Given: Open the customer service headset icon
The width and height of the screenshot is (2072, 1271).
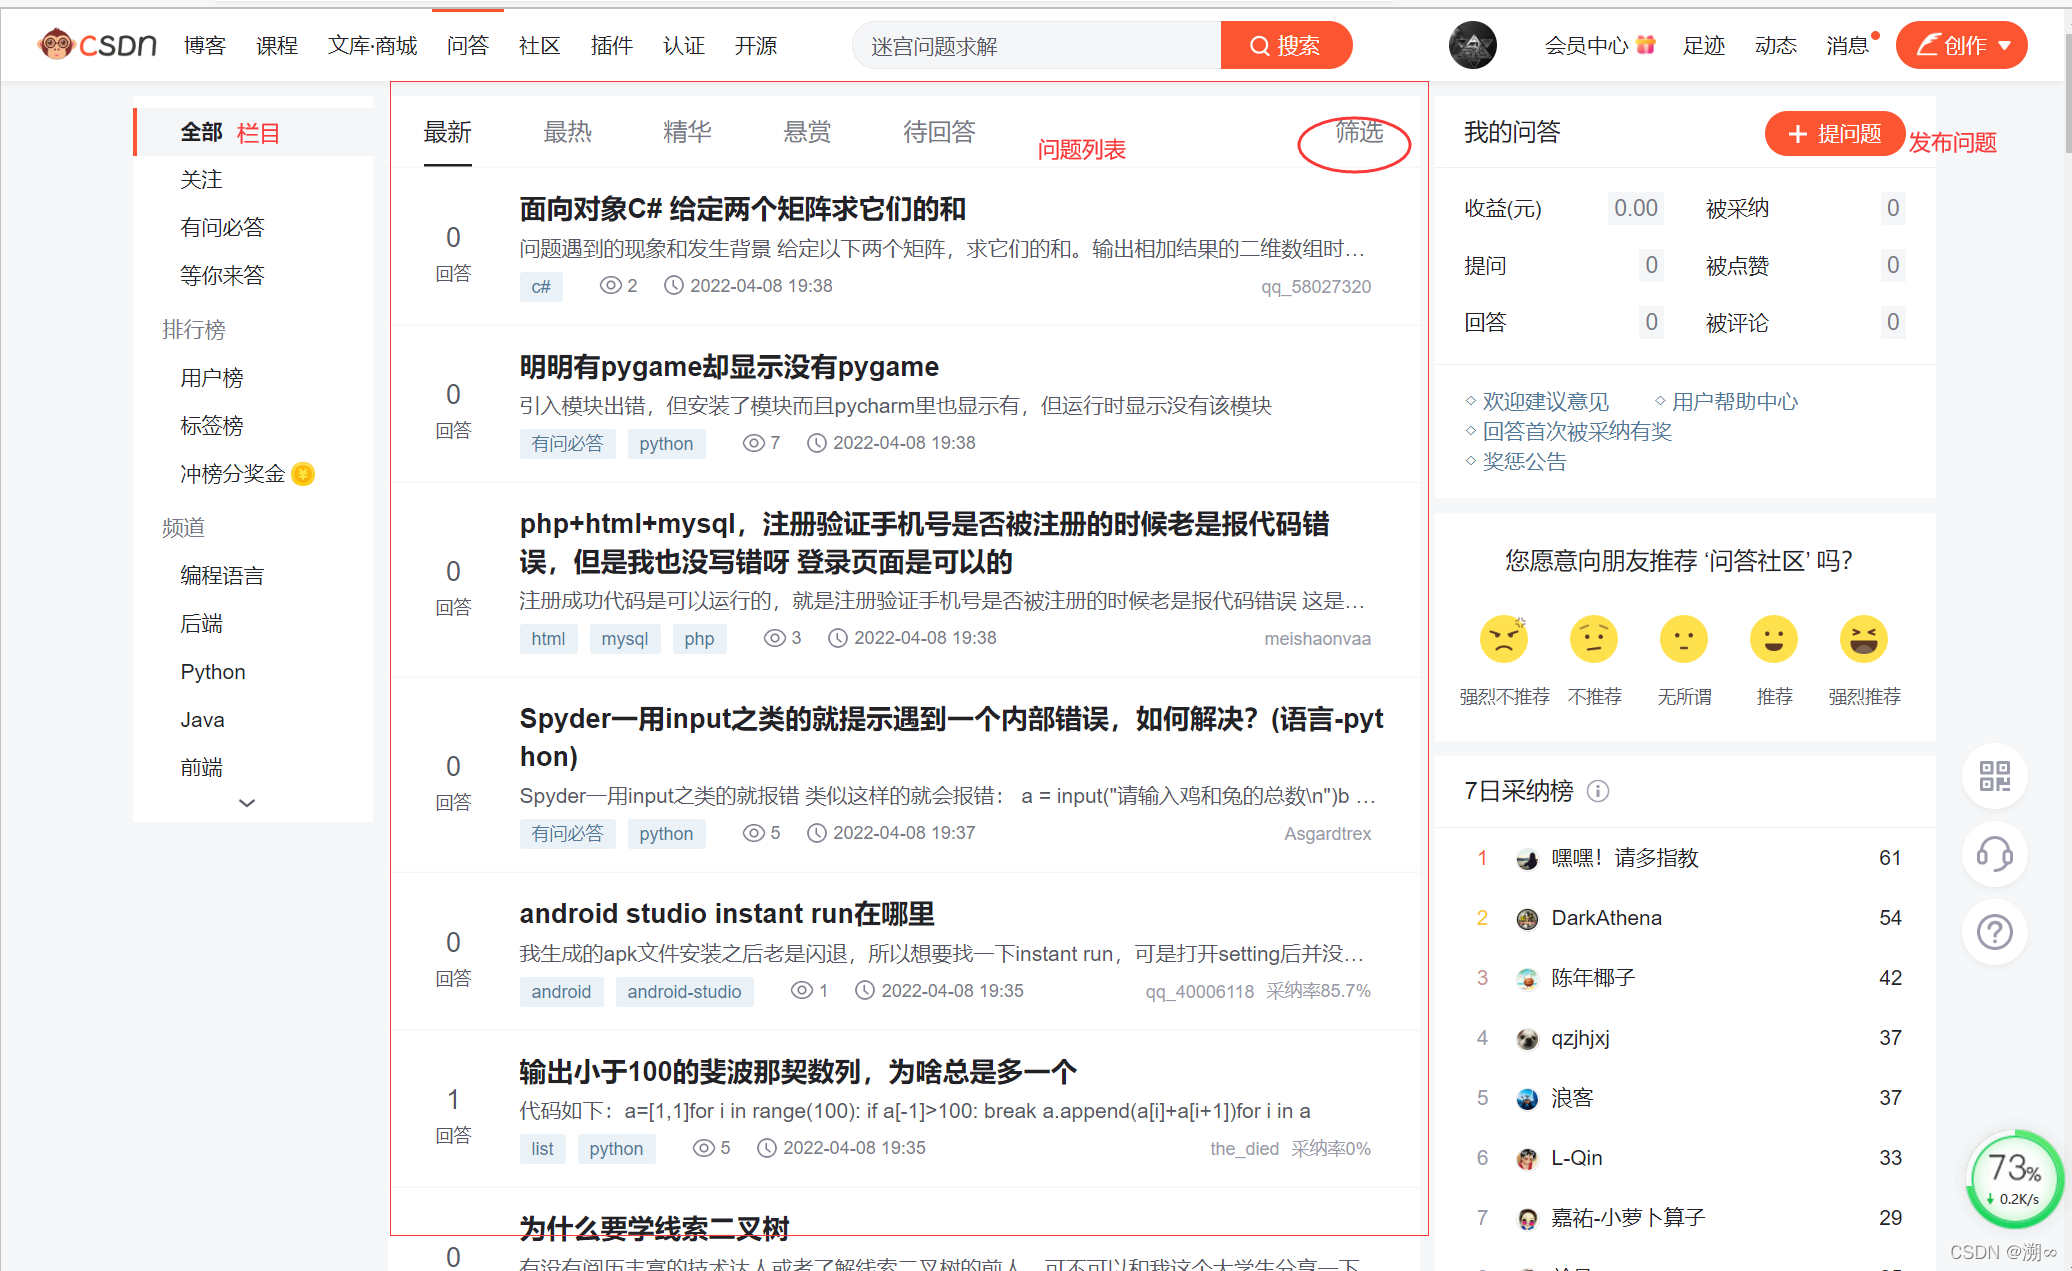Looking at the screenshot, I should (x=1994, y=854).
